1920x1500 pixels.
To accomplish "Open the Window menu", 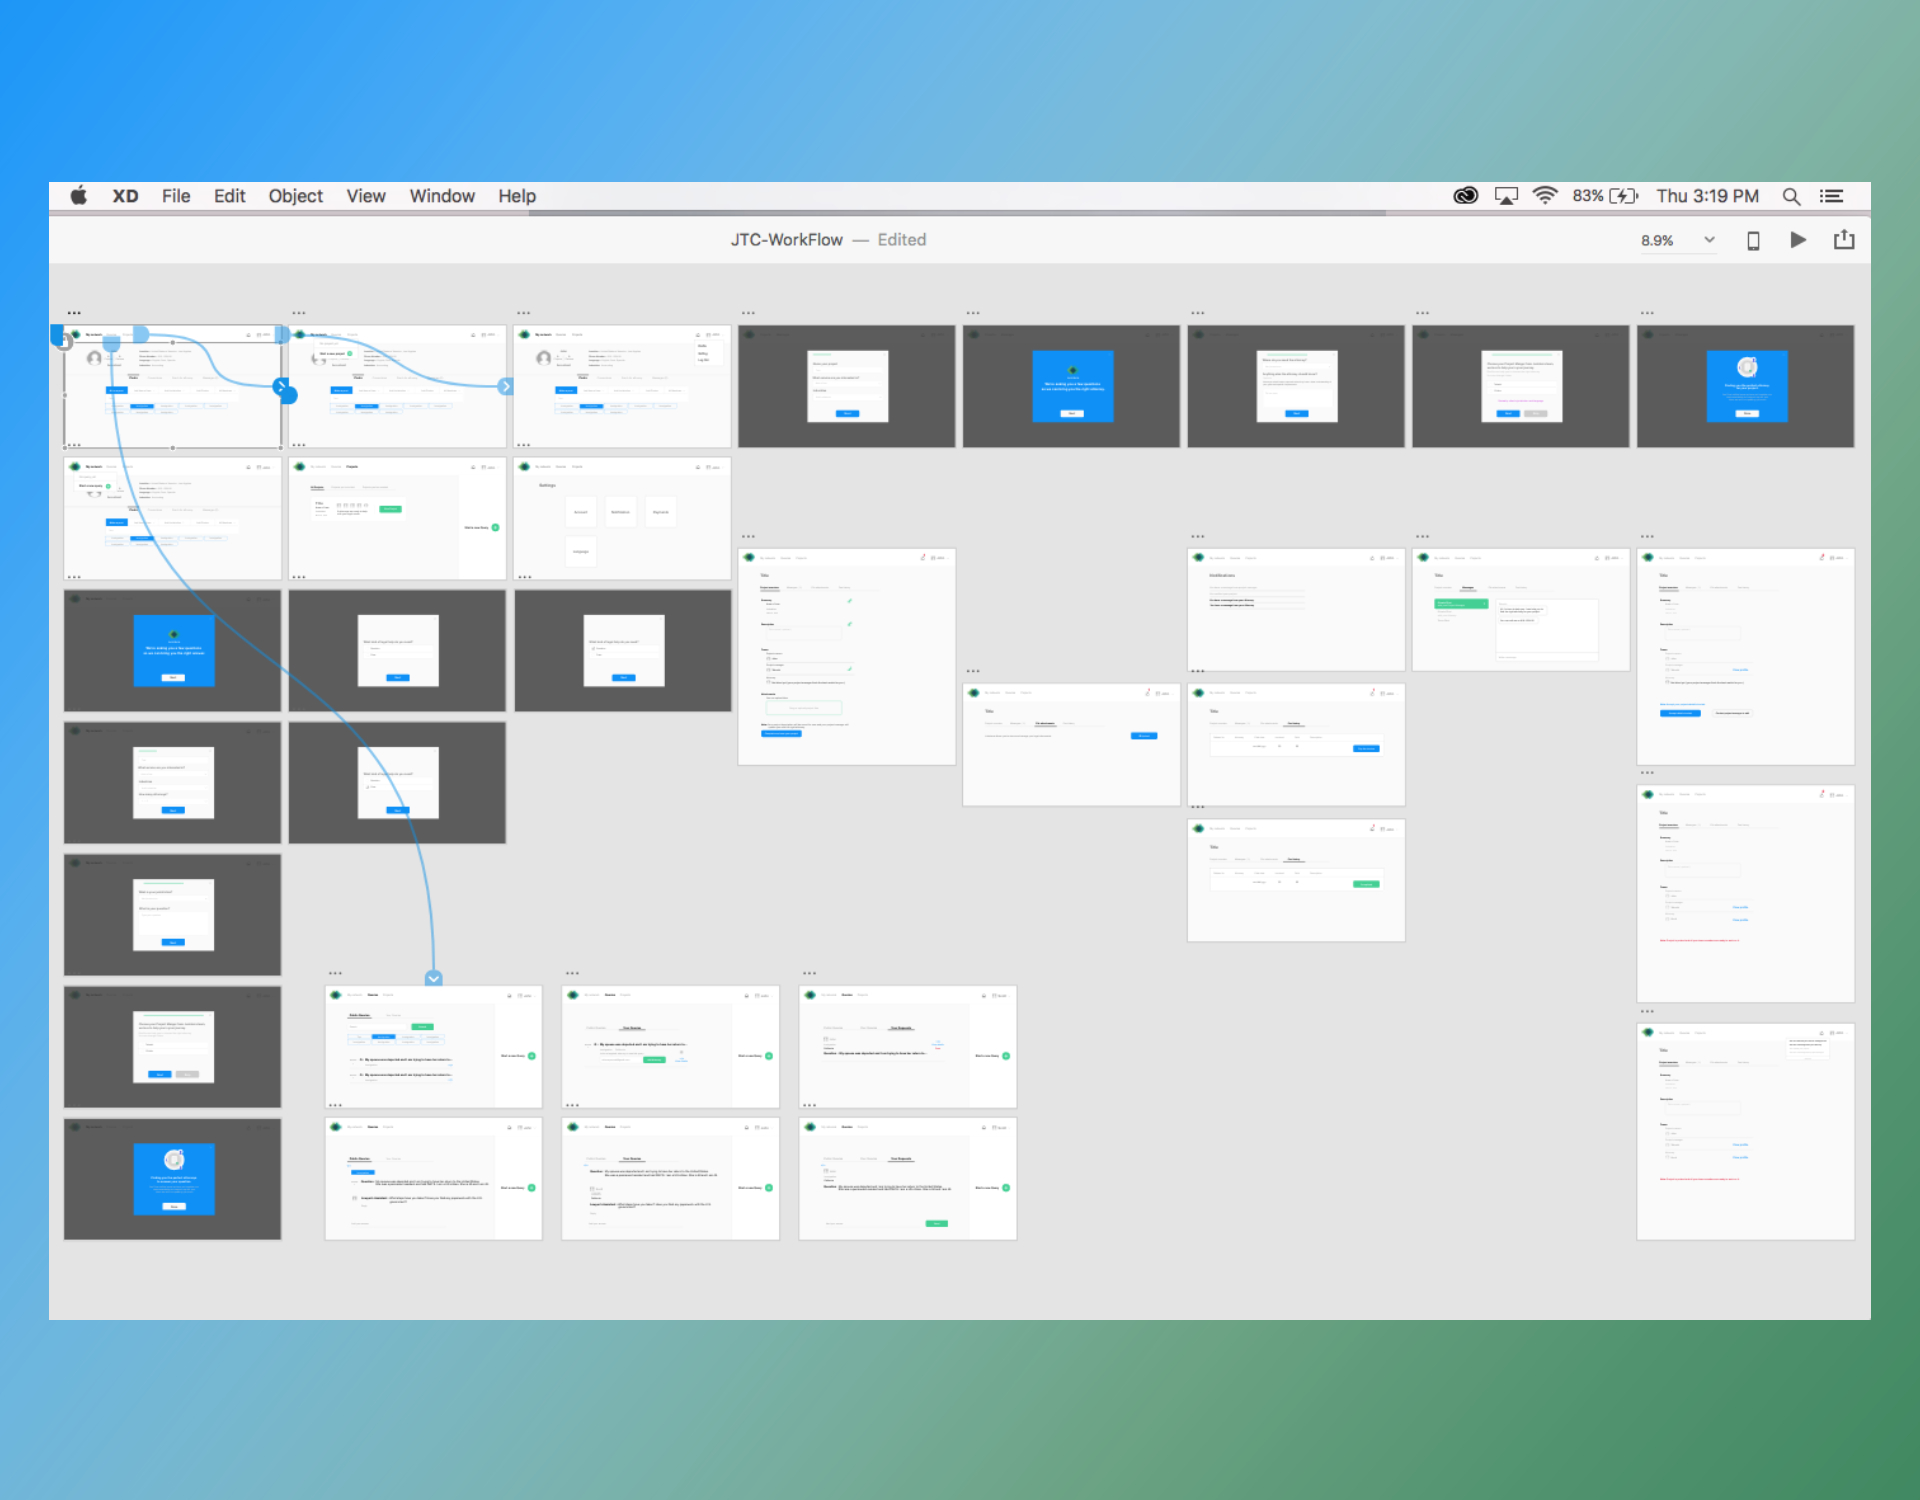I will (442, 196).
